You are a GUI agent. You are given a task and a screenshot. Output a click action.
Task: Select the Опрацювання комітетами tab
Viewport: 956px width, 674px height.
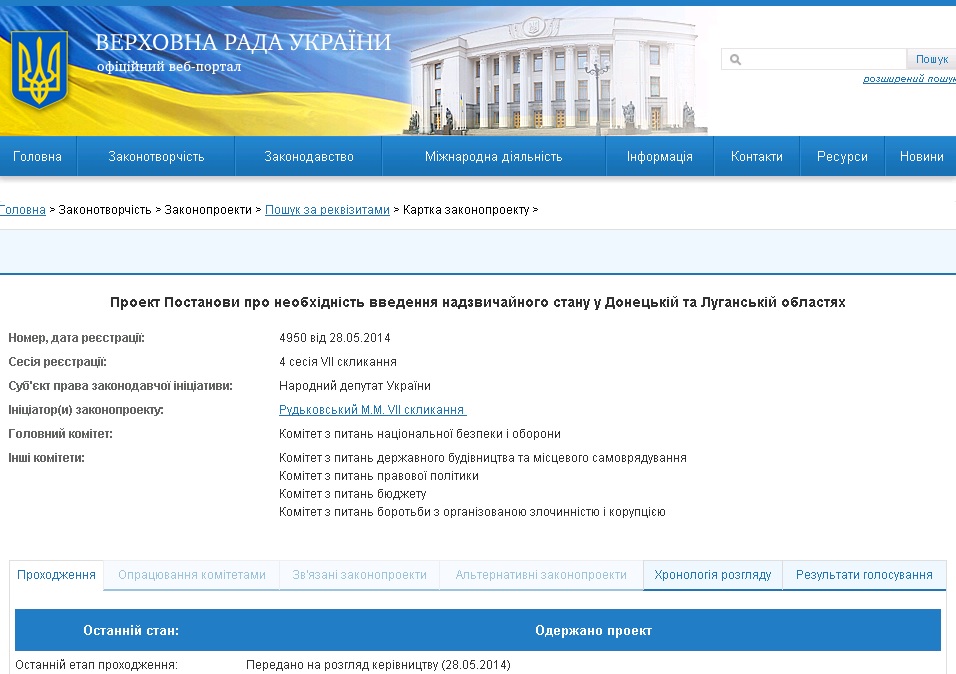click(191, 575)
